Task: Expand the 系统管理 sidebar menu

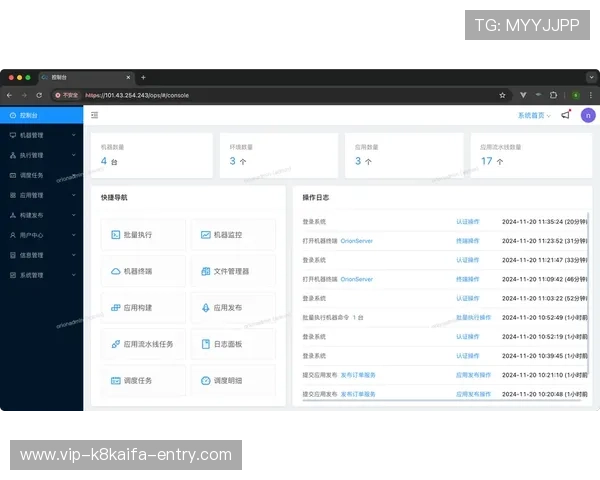Action: pyautogui.click(x=41, y=275)
